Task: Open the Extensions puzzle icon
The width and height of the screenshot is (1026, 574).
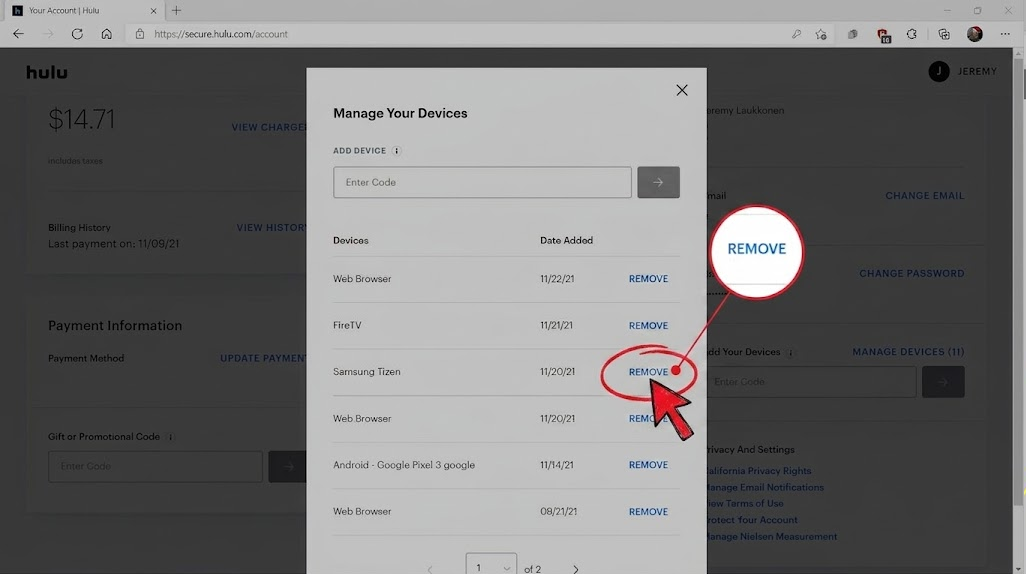Action: (911, 34)
